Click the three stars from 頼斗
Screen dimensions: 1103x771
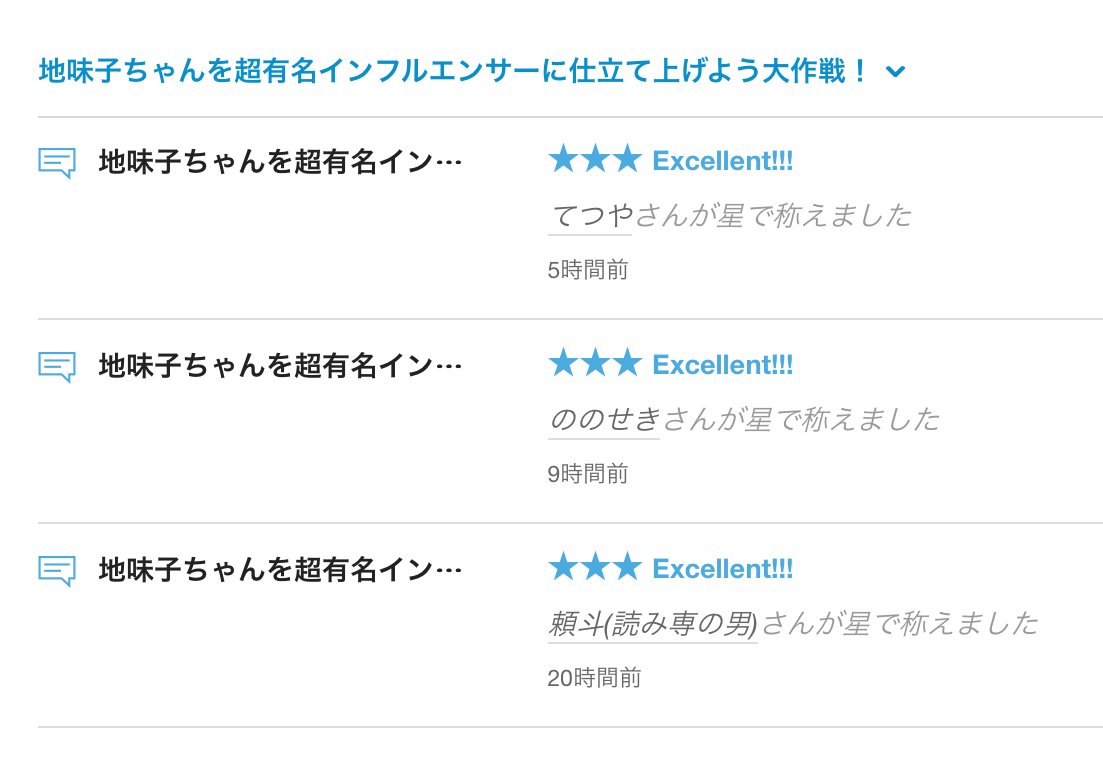pos(594,567)
